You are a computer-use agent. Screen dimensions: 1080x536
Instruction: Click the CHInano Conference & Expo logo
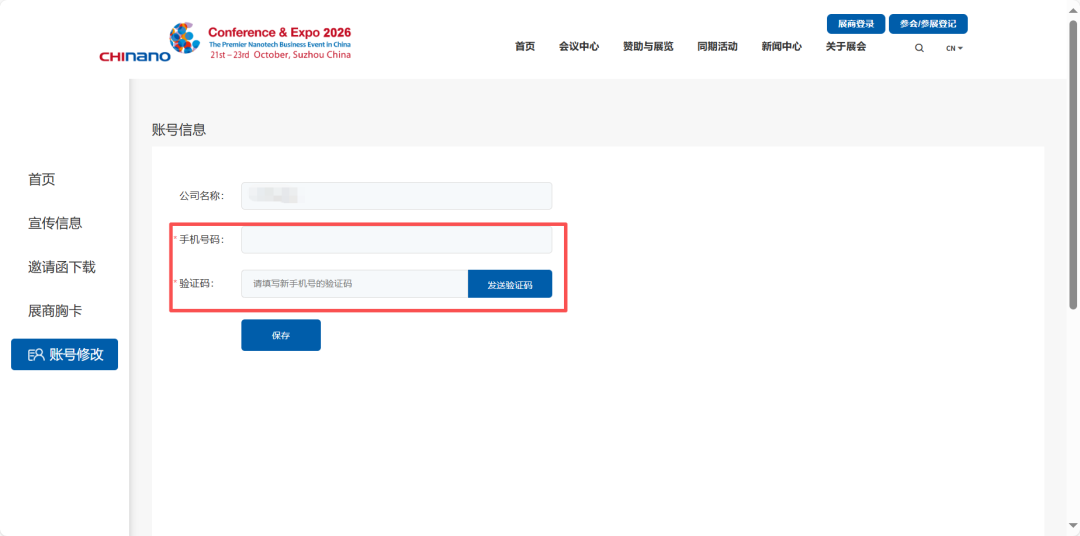(225, 43)
